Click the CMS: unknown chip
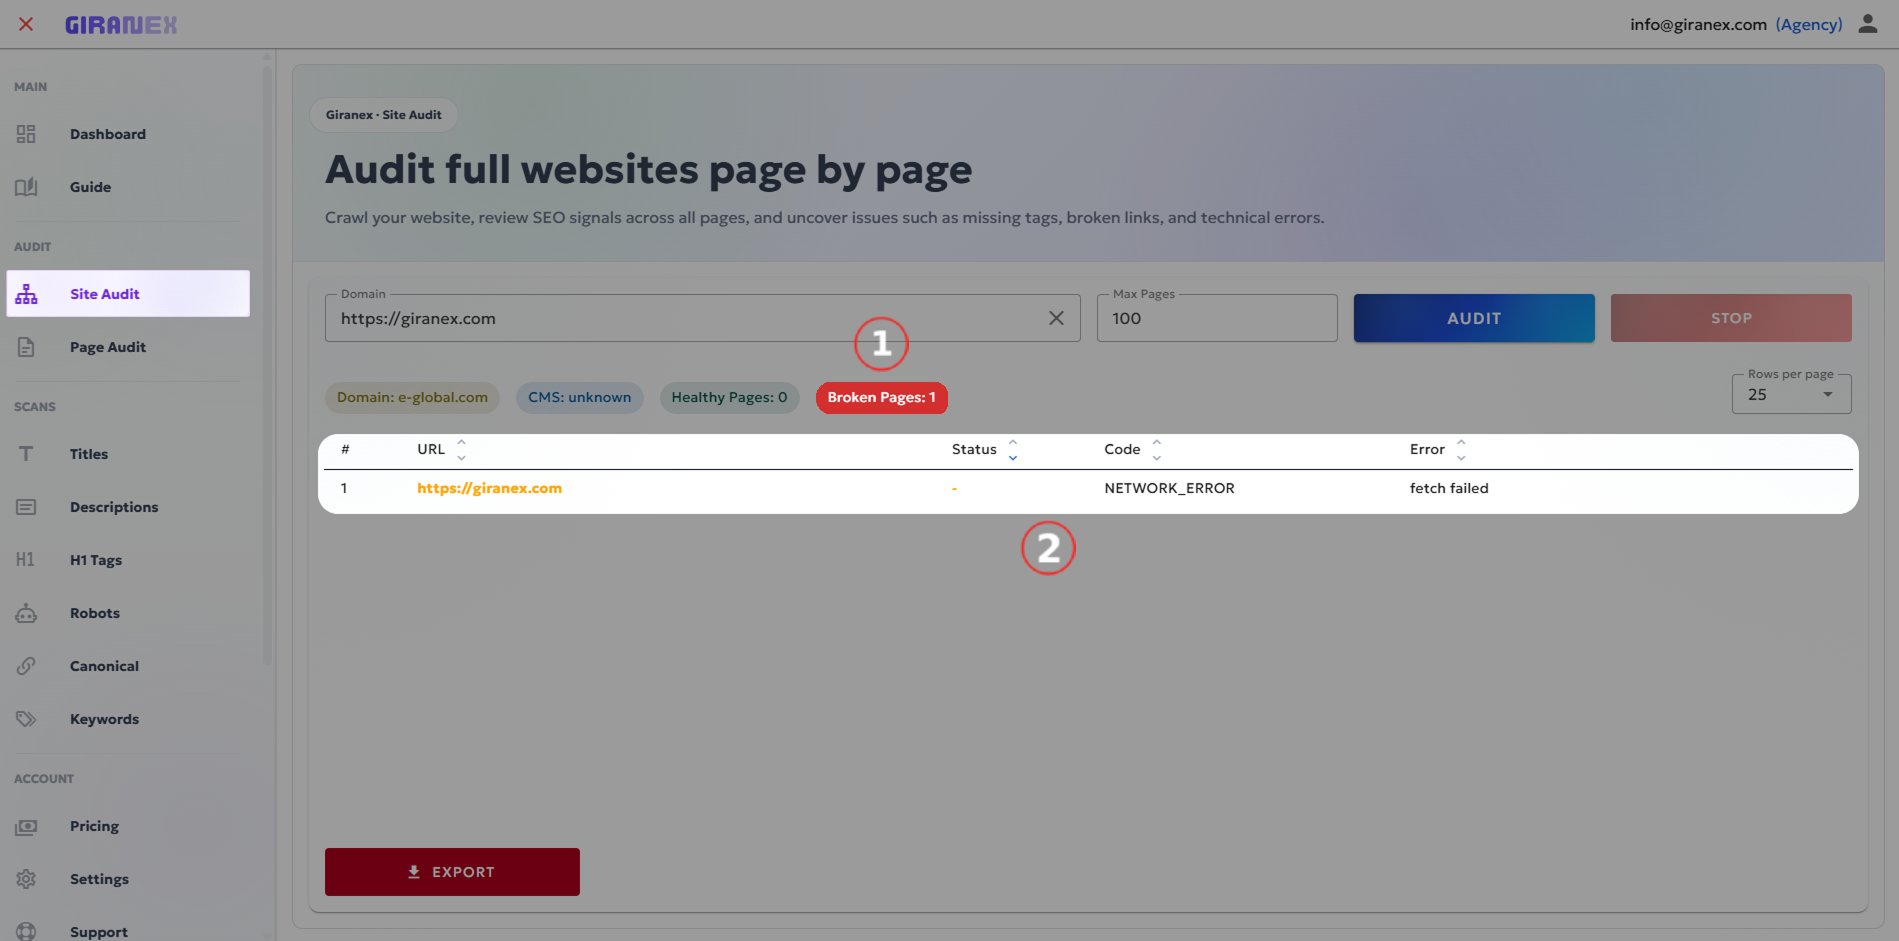This screenshot has height=941, width=1899. click(580, 398)
